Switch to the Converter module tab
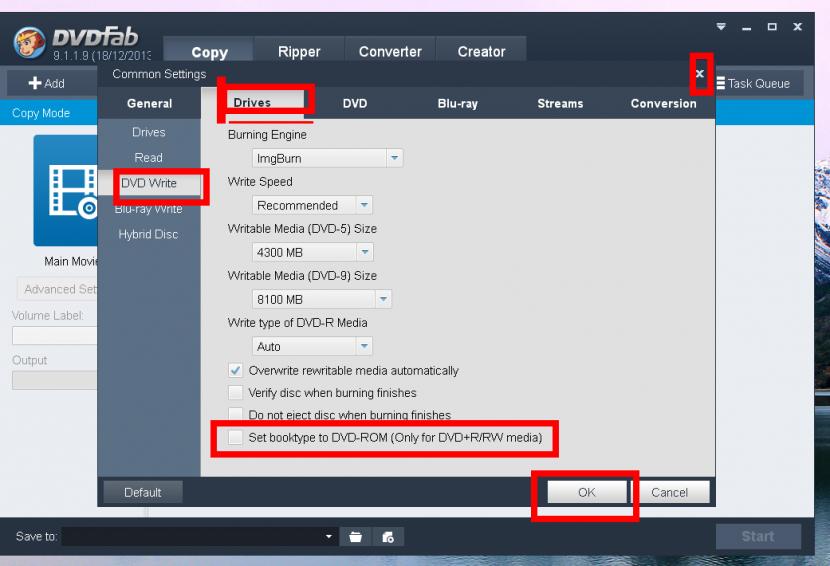The height and width of the screenshot is (566, 830). pyautogui.click(x=390, y=51)
